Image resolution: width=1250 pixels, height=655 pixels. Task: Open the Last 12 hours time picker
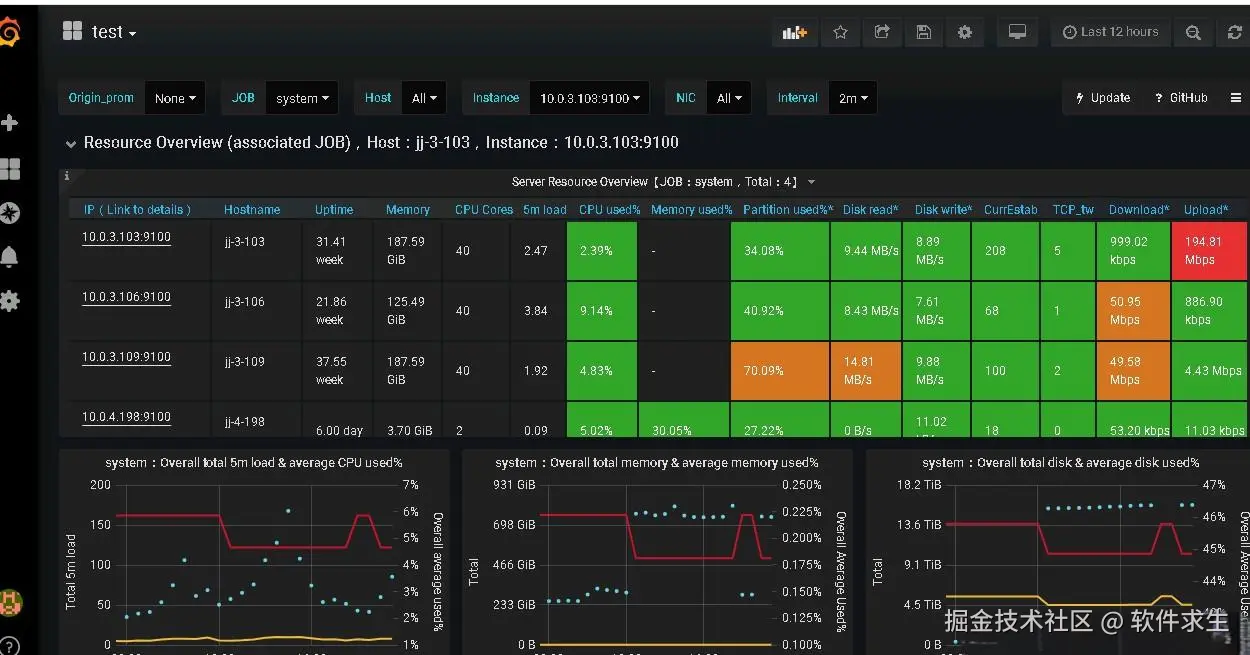click(1110, 33)
